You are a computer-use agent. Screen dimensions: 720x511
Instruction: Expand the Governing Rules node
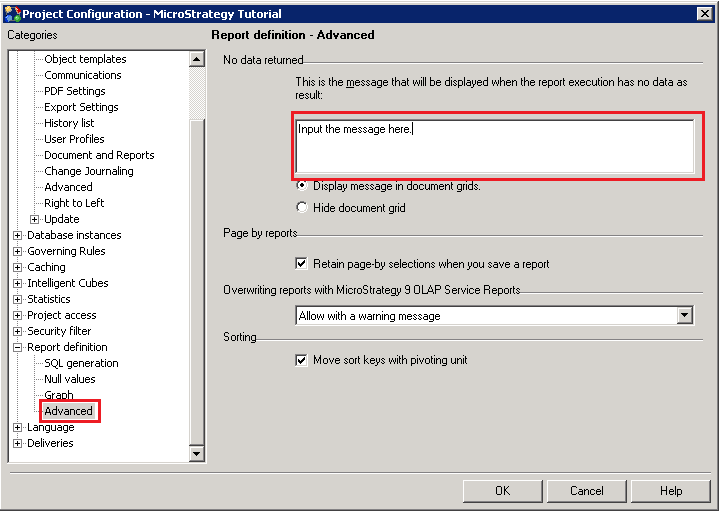click(17, 252)
